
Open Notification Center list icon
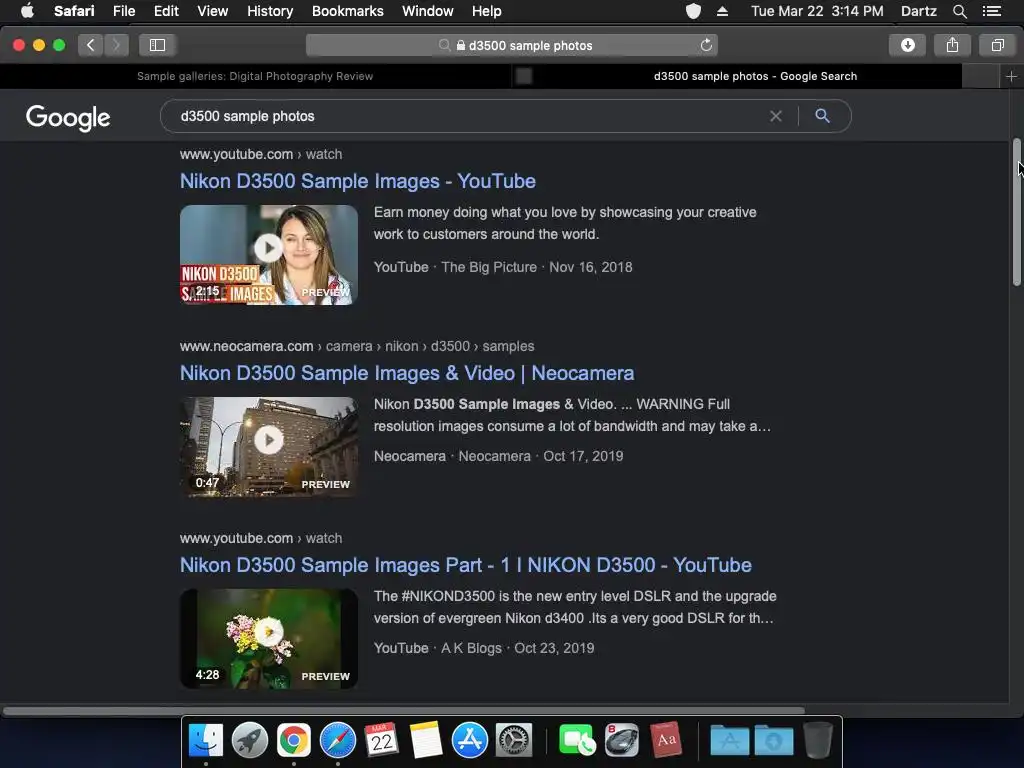coord(992,11)
